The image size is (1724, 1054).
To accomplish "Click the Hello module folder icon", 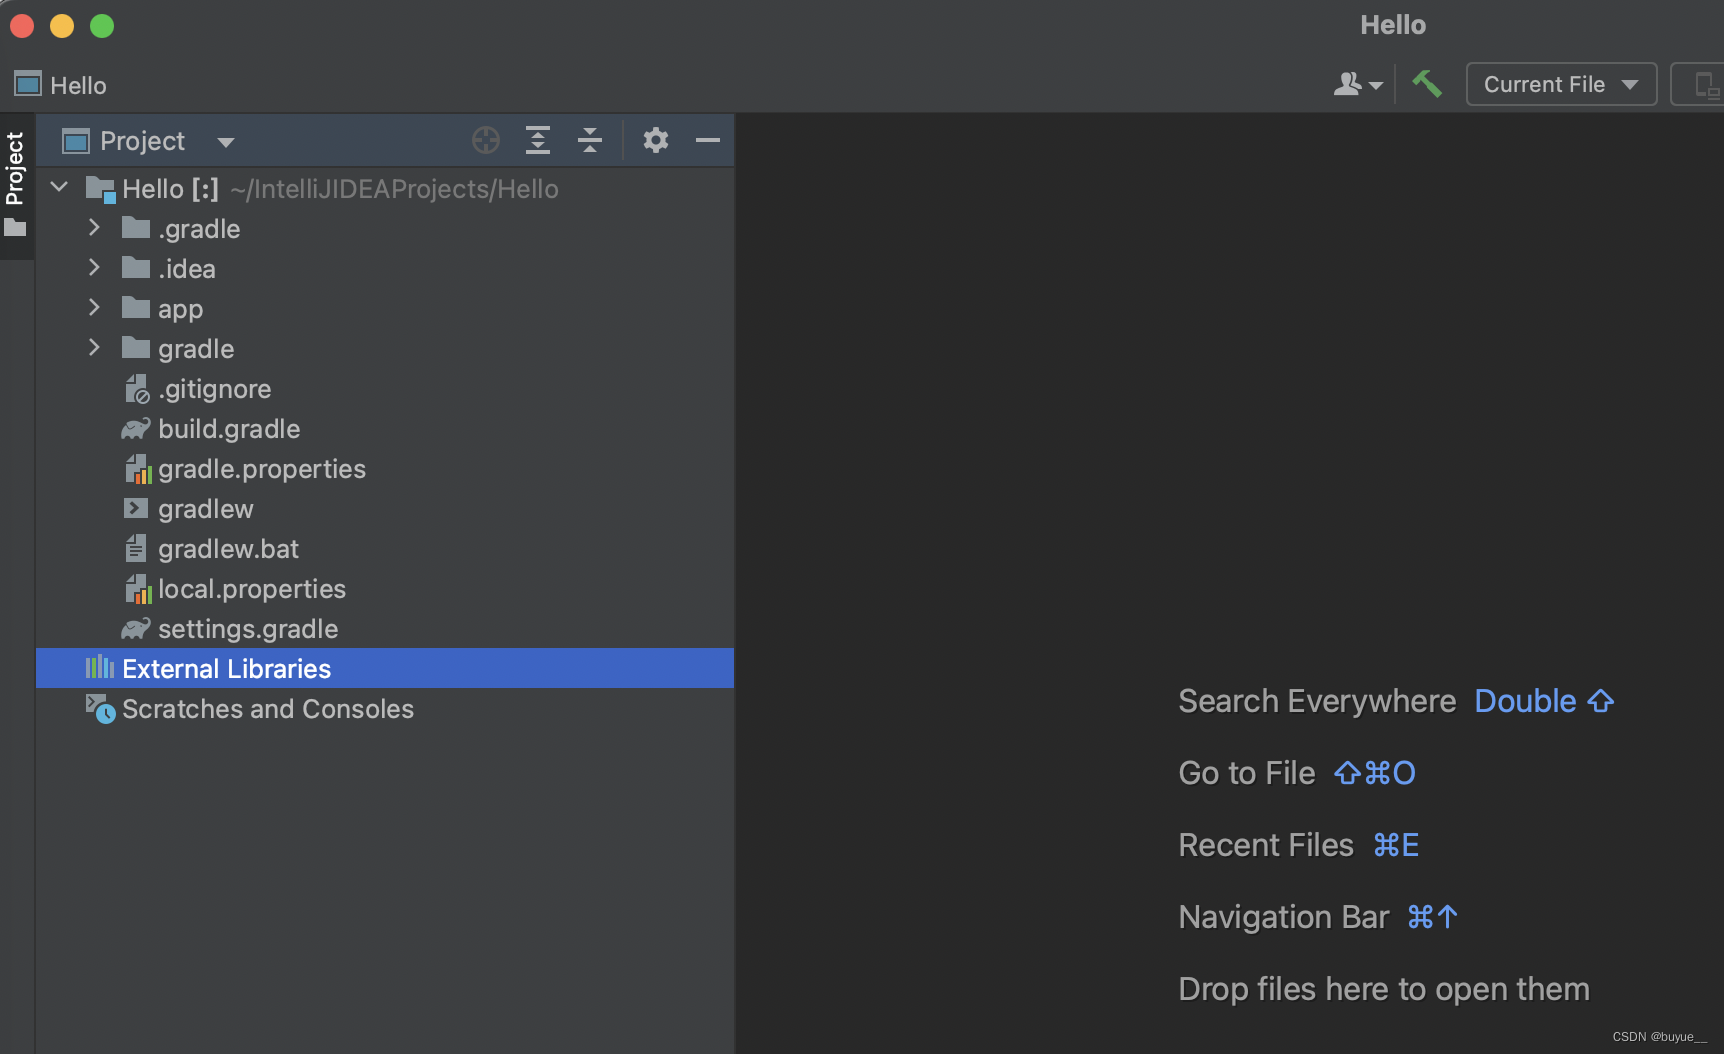I will (x=101, y=189).
